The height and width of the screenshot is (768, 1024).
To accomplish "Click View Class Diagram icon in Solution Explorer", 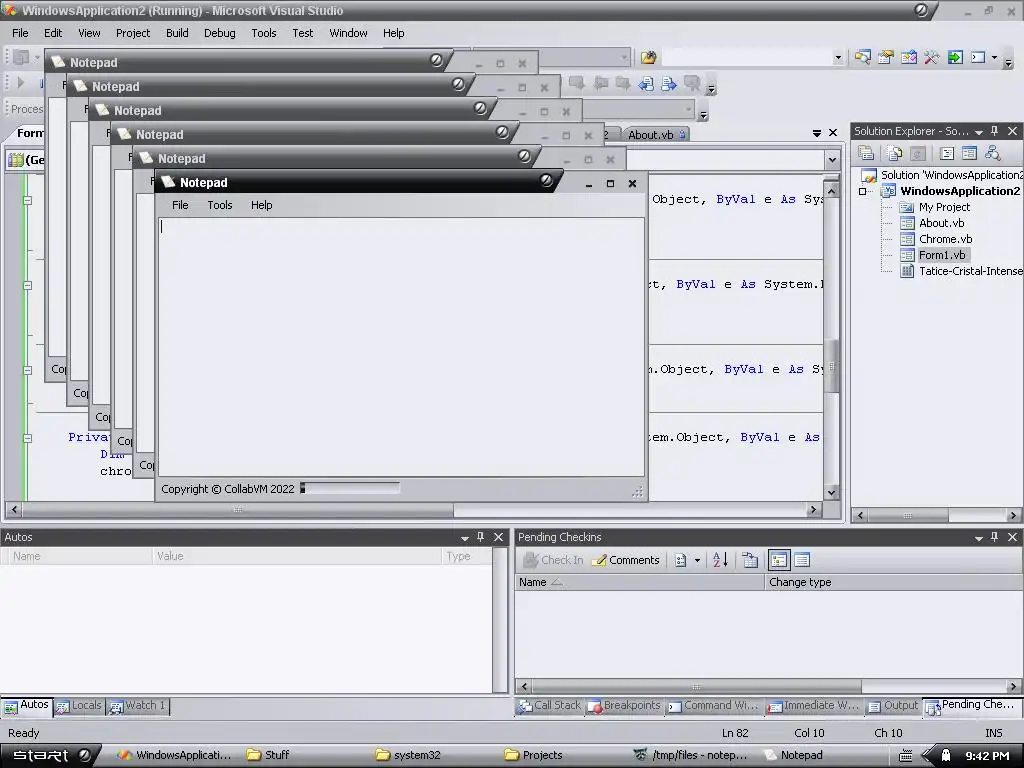I will (x=993, y=153).
